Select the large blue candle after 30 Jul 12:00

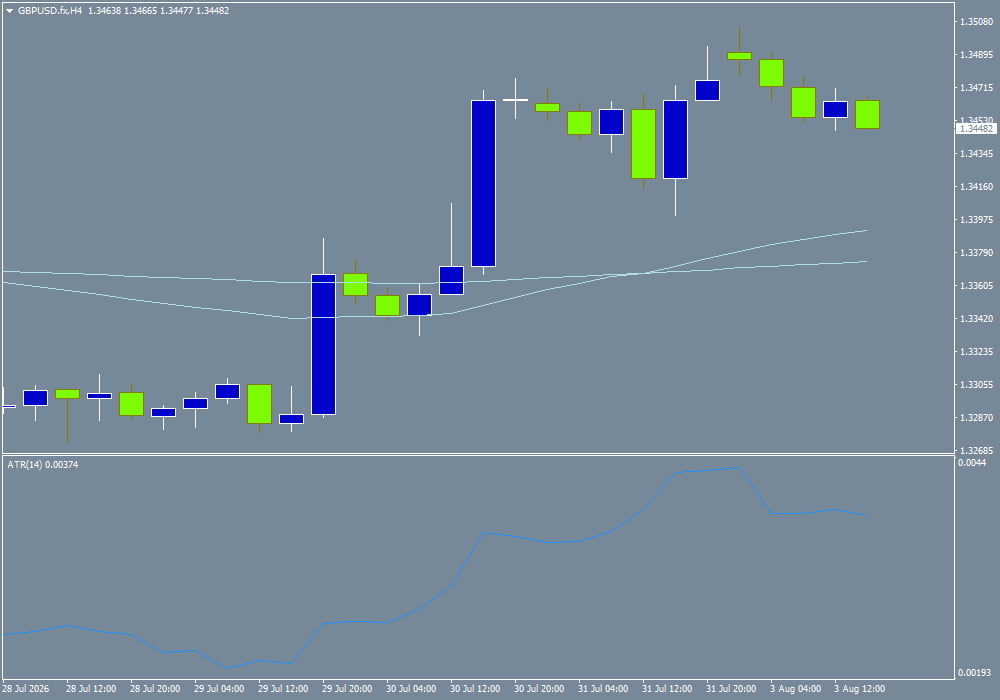pyautogui.click(x=483, y=183)
